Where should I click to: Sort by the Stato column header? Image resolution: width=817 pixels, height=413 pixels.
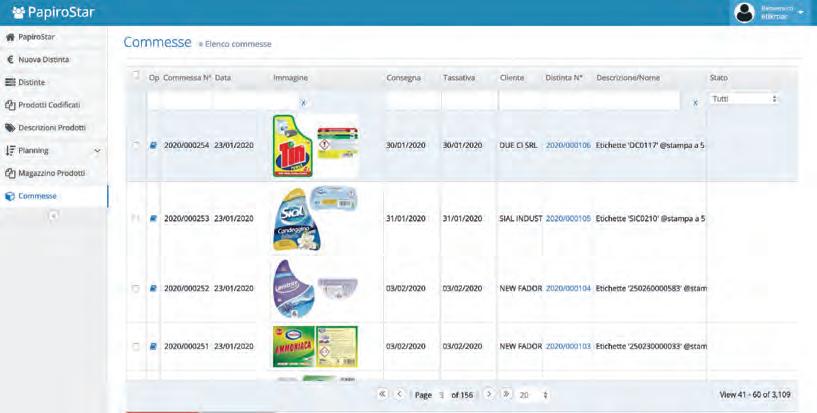point(719,78)
